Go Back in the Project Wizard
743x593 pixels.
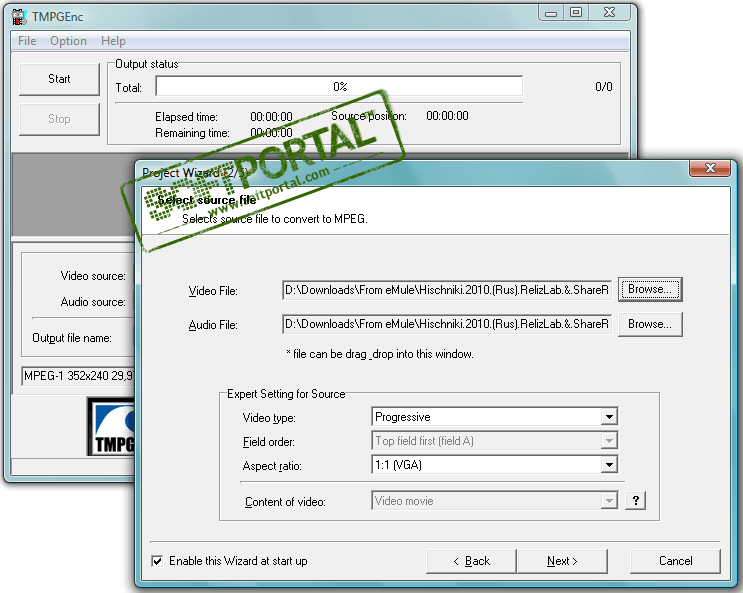471,561
